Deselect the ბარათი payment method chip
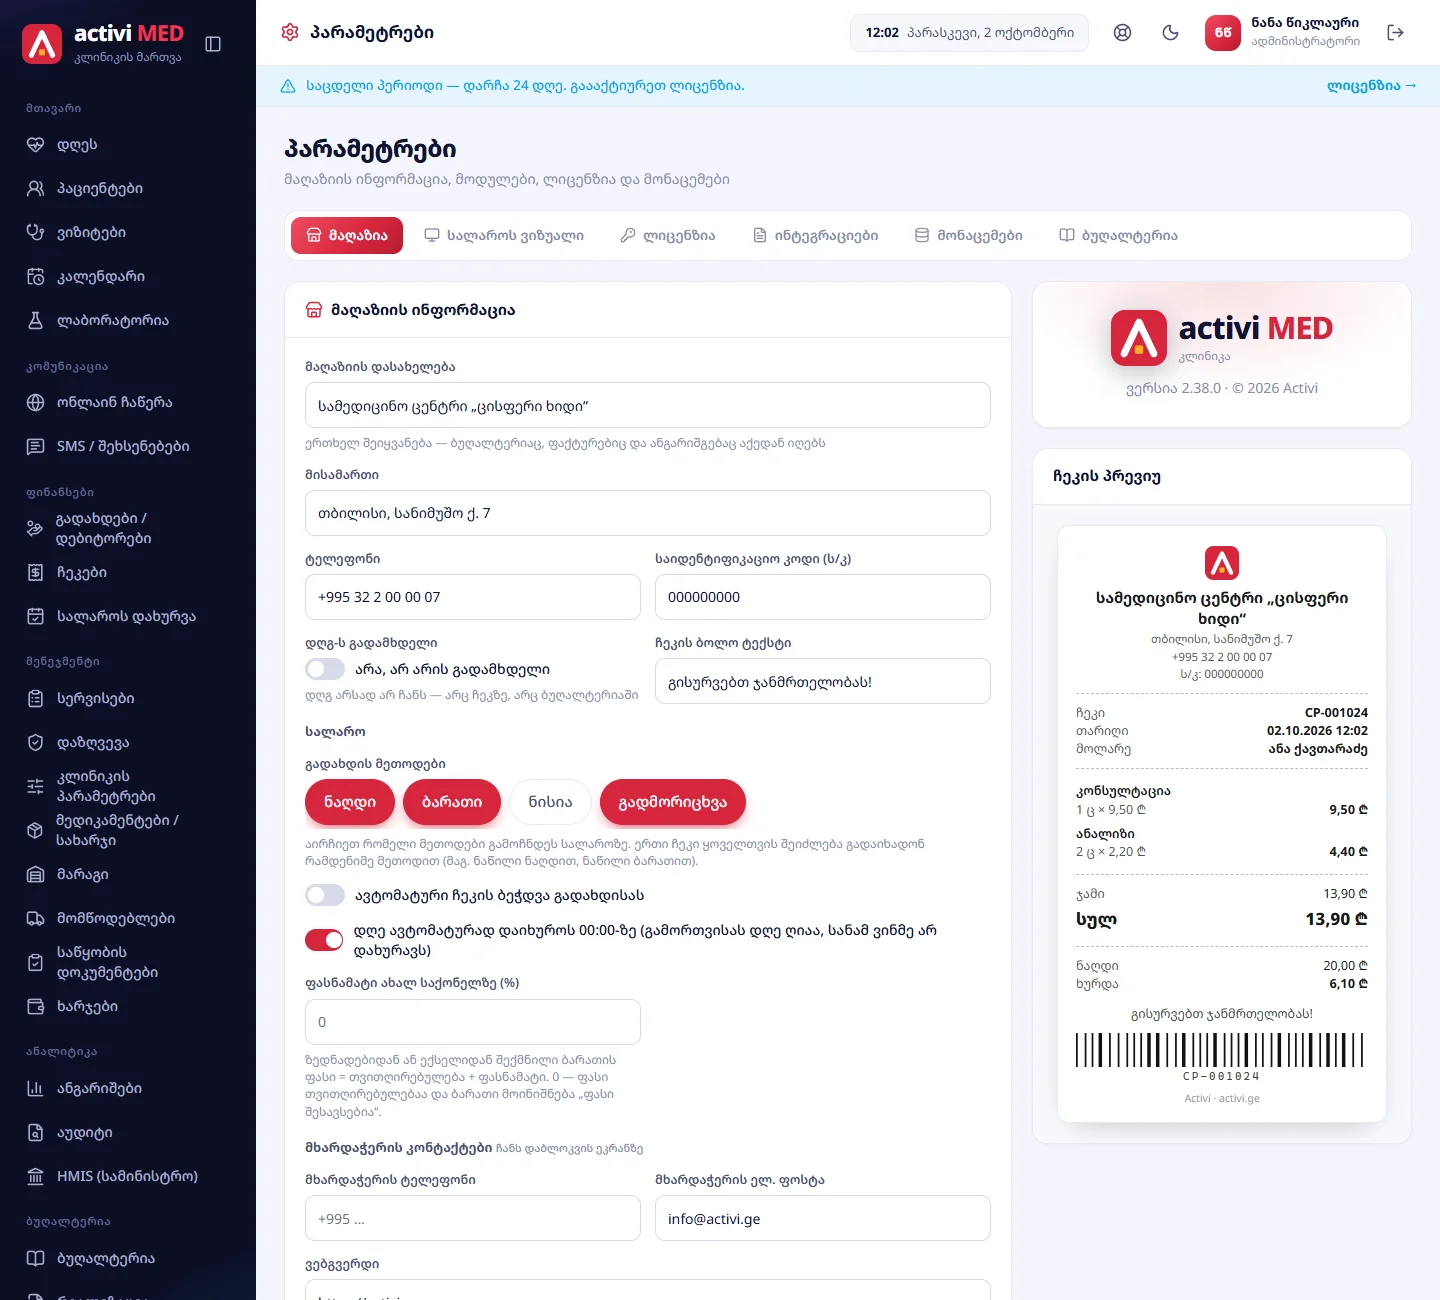The image size is (1440, 1300). tap(452, 802)
